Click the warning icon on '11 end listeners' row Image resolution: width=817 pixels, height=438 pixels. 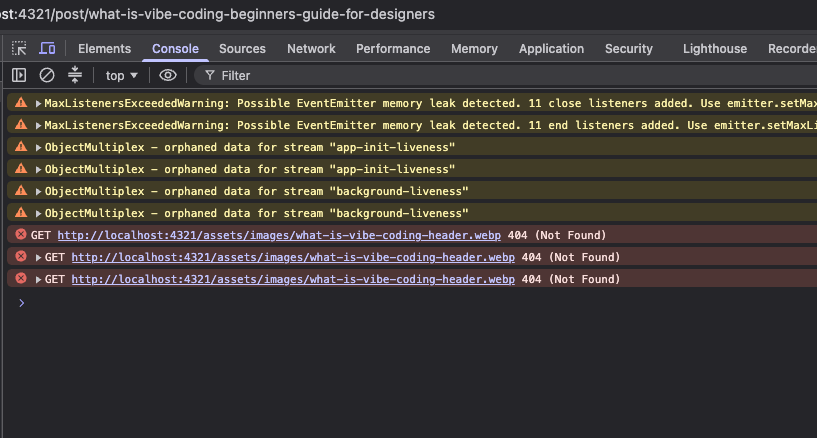coord(21,124)
